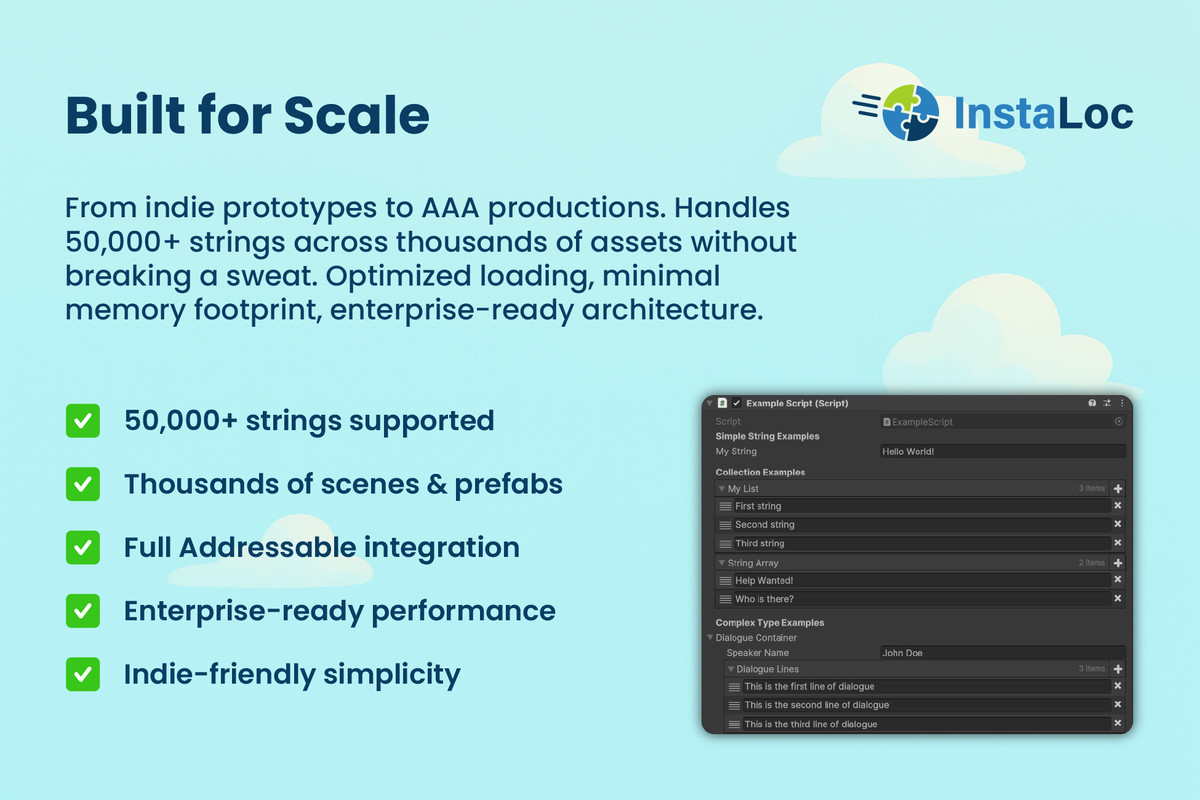Image resolution: width=1200 pixels, height=800 pixels.
Task: Add a new Dialogue Lines entry
Action: click(x=1118, y=669)
